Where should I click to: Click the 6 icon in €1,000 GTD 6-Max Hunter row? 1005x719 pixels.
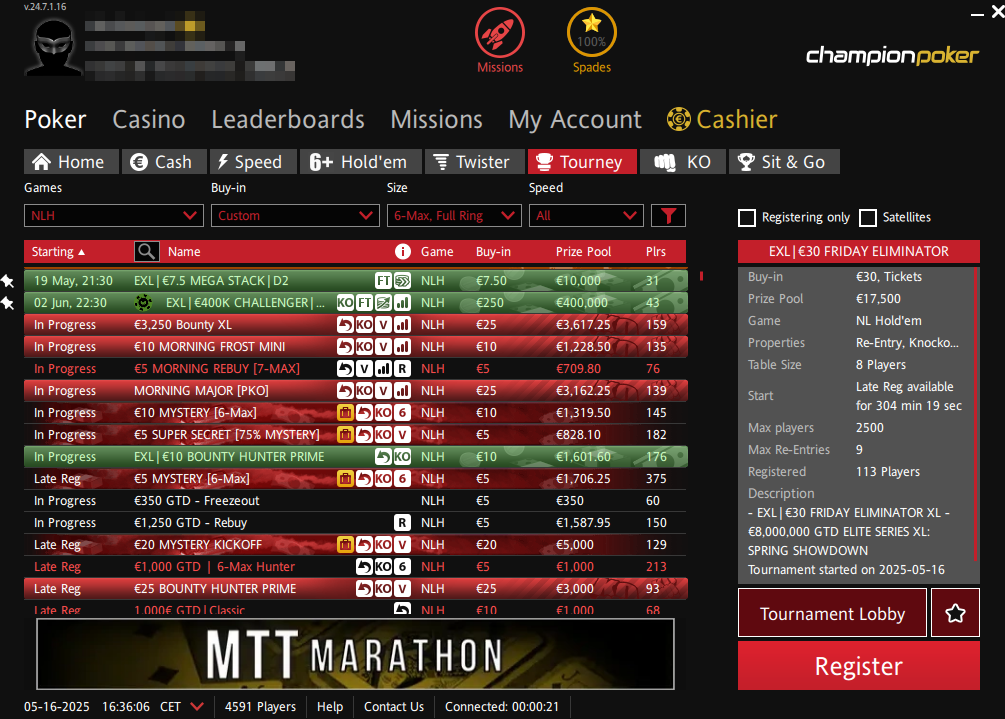coord(402,566)
